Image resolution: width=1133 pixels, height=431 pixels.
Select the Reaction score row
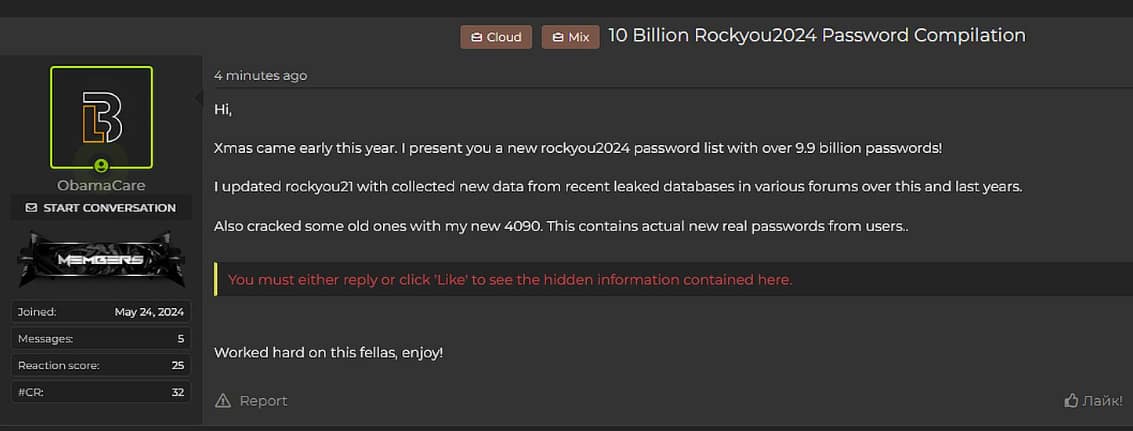100,366
